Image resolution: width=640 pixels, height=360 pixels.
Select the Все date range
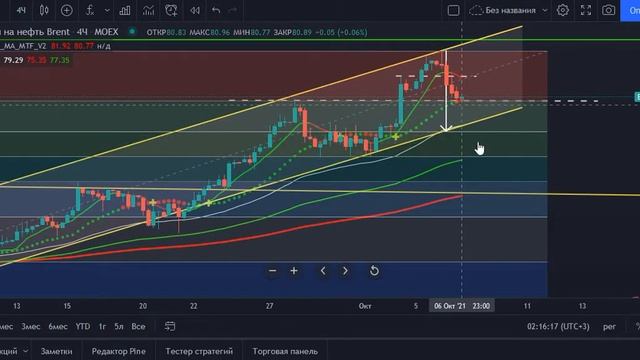pos(138,327)
